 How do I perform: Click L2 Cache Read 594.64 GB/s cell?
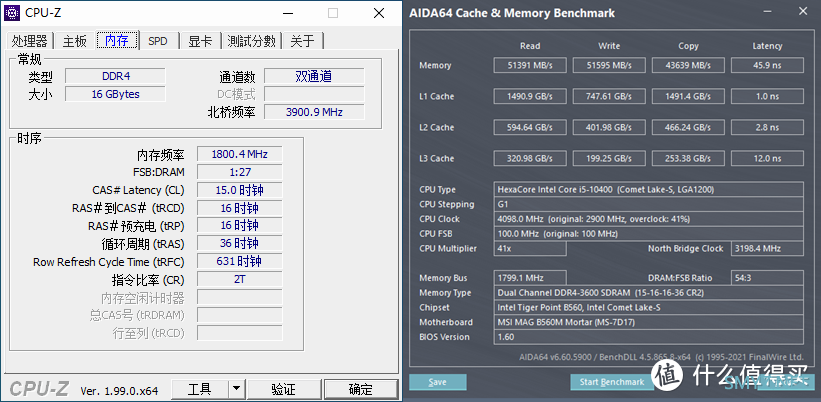point(530,127)
